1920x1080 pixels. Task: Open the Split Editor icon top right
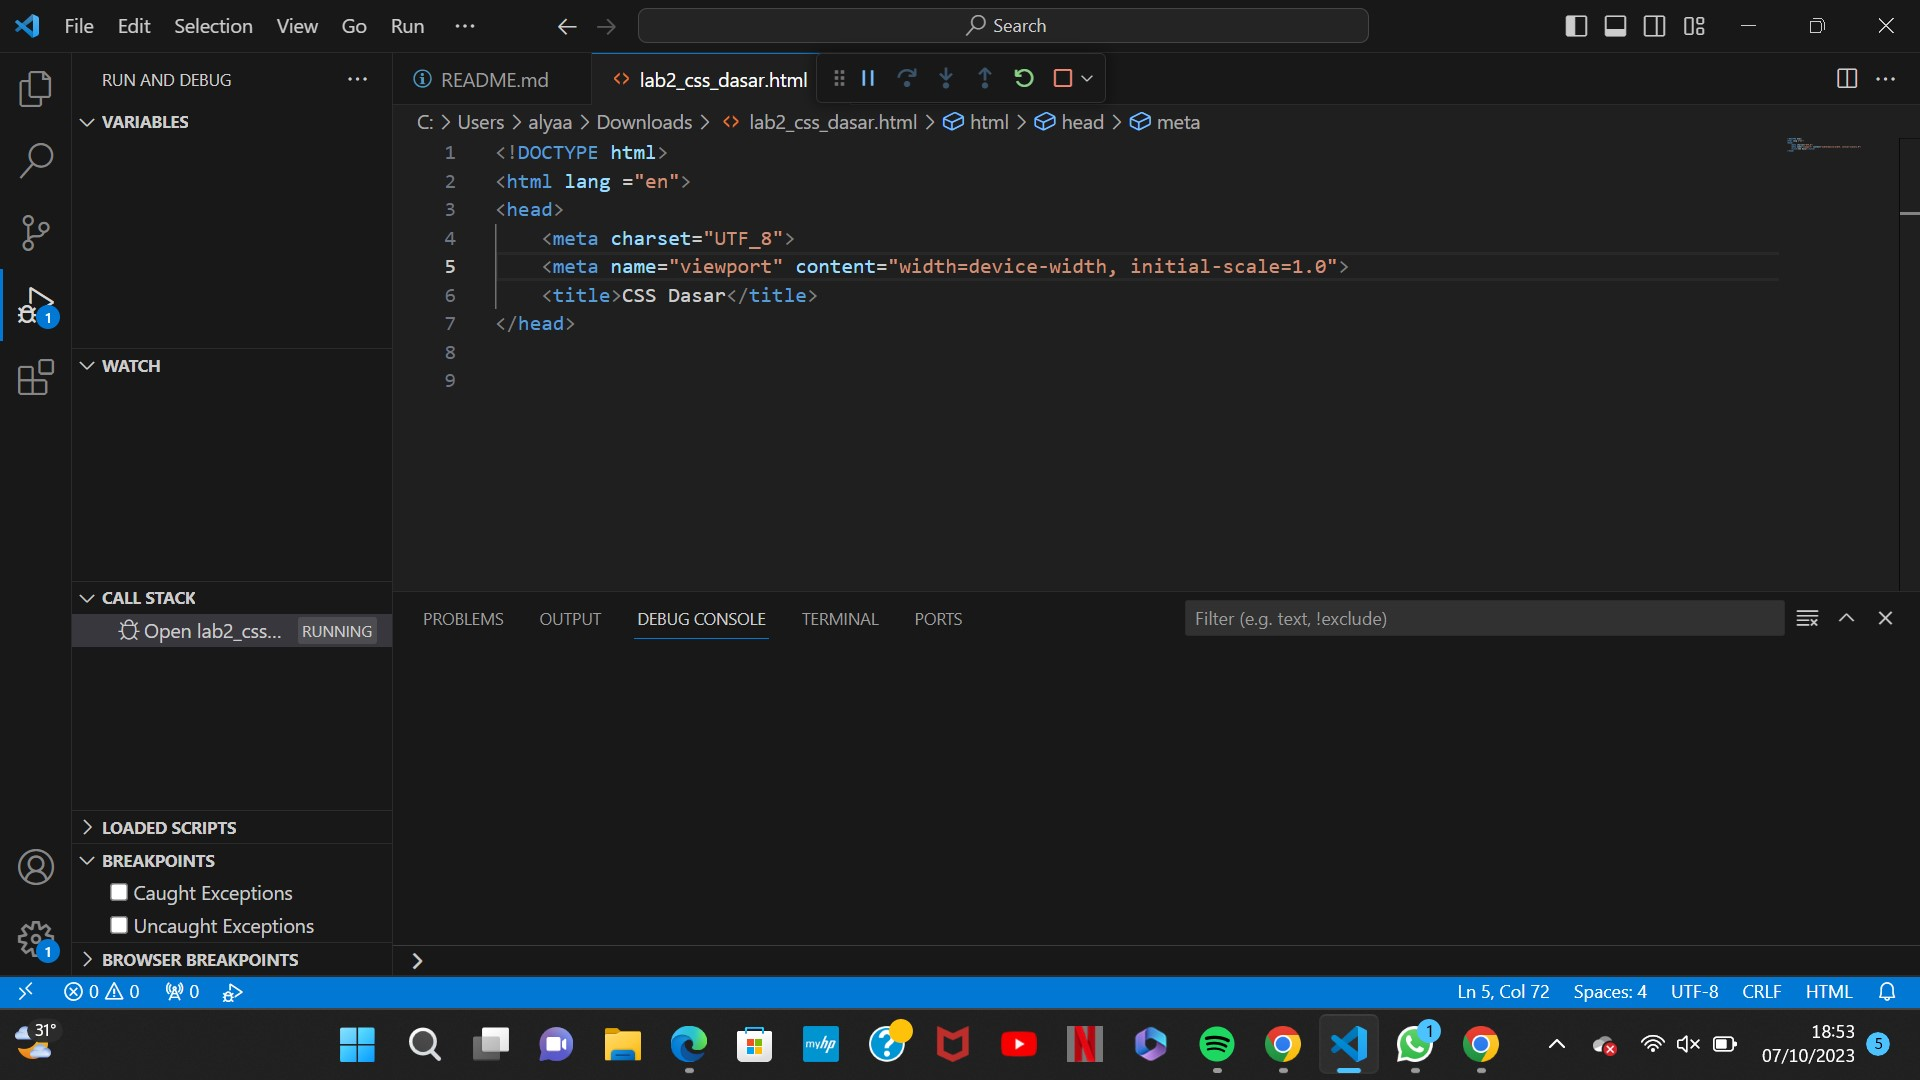point(1846,79)
